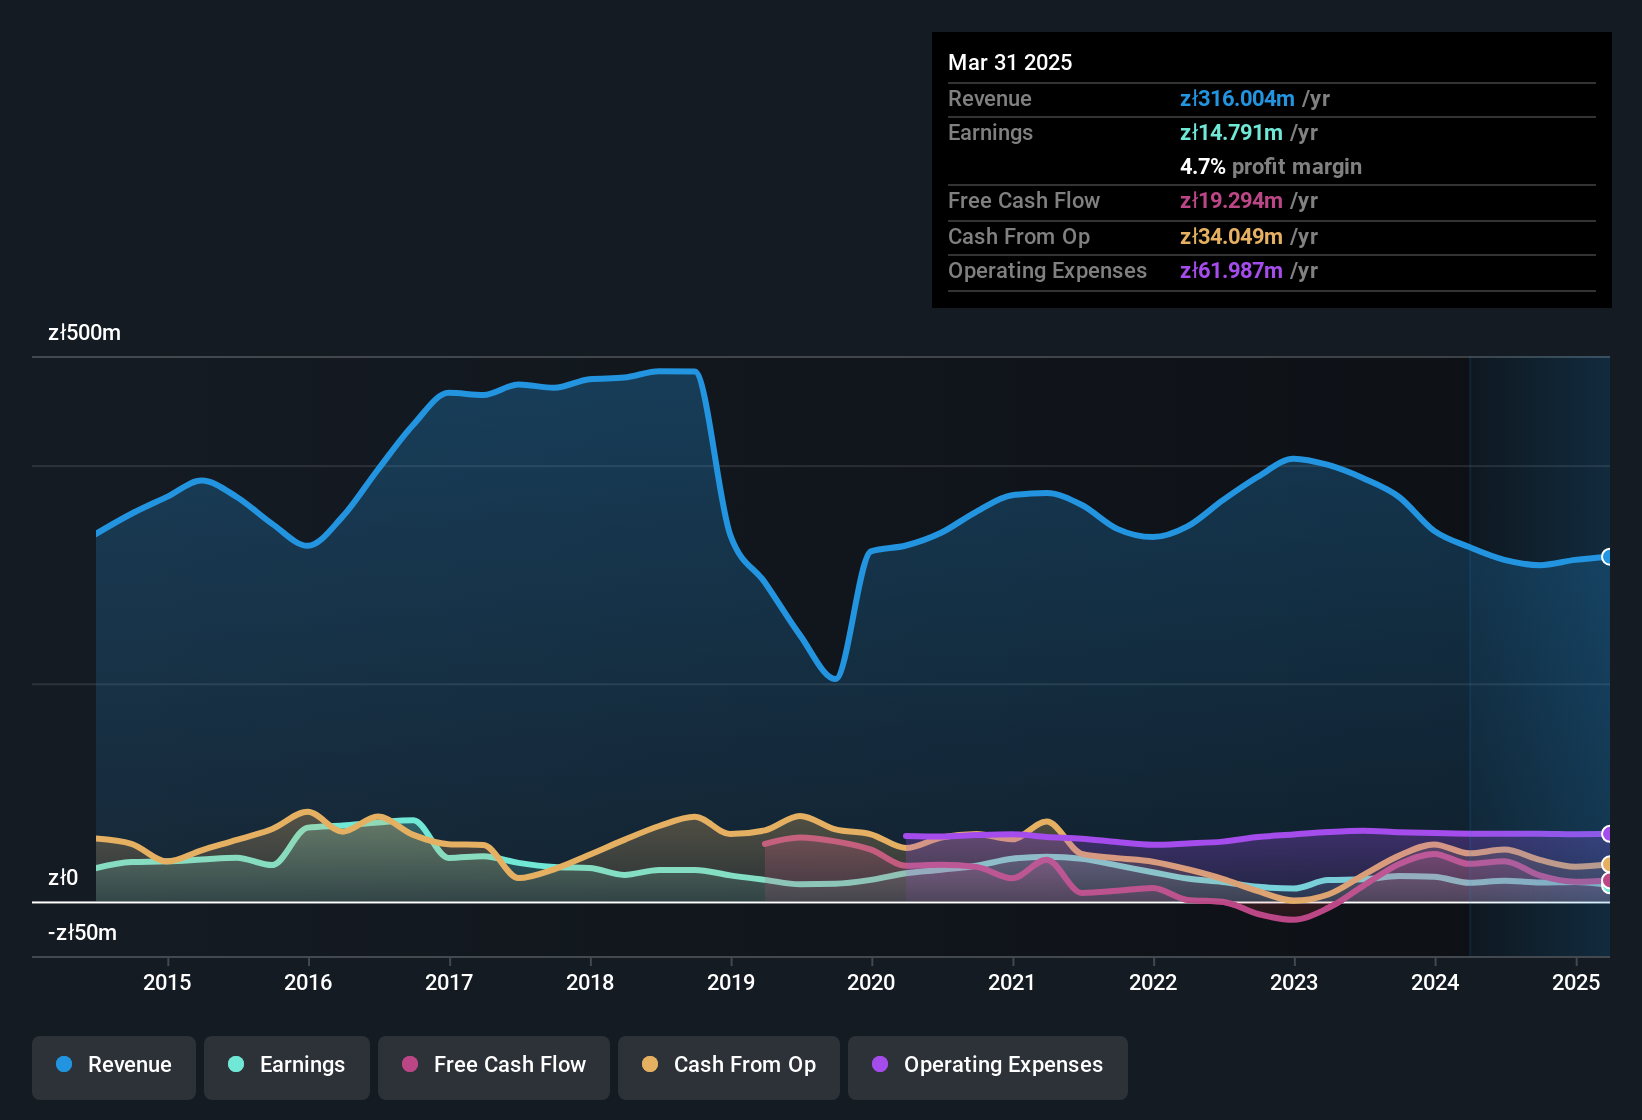Screen dimensions: 1642x1120
Task: Toggle the Revenue series in the legend
Action: click(114, 1065)
